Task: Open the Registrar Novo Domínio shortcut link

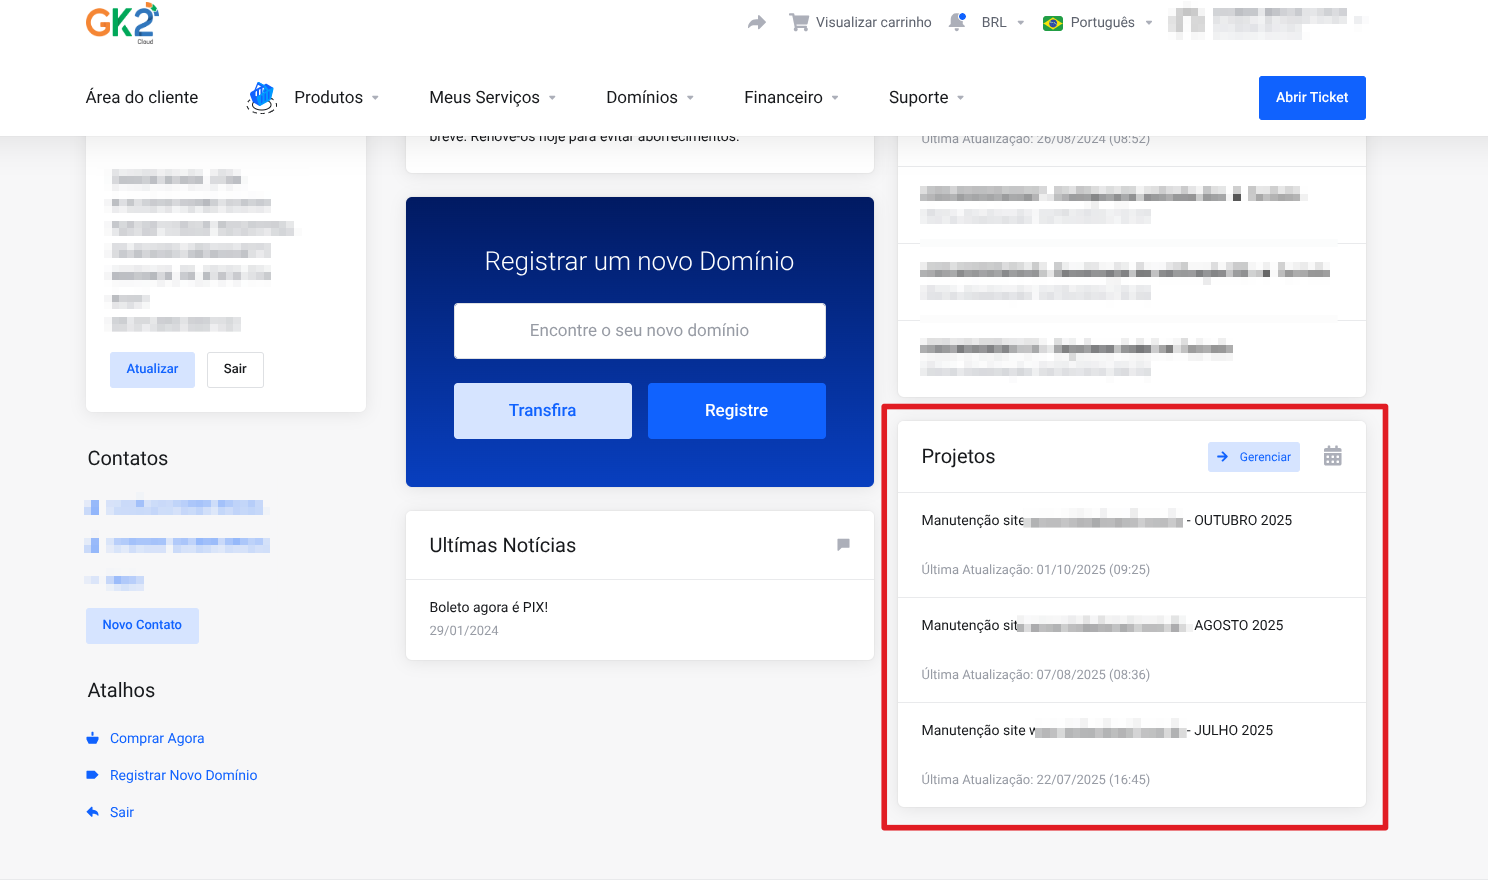Action: click(183, 776)
